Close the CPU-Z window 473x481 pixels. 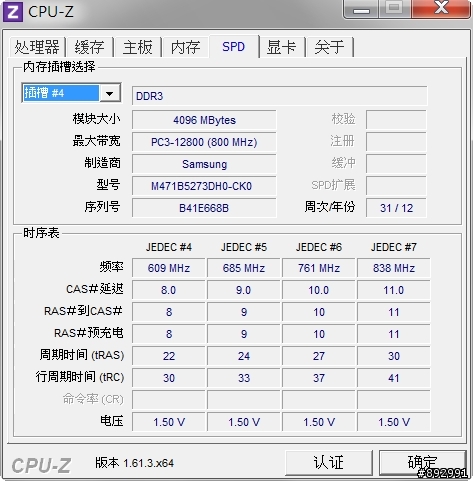click(441, 9)
